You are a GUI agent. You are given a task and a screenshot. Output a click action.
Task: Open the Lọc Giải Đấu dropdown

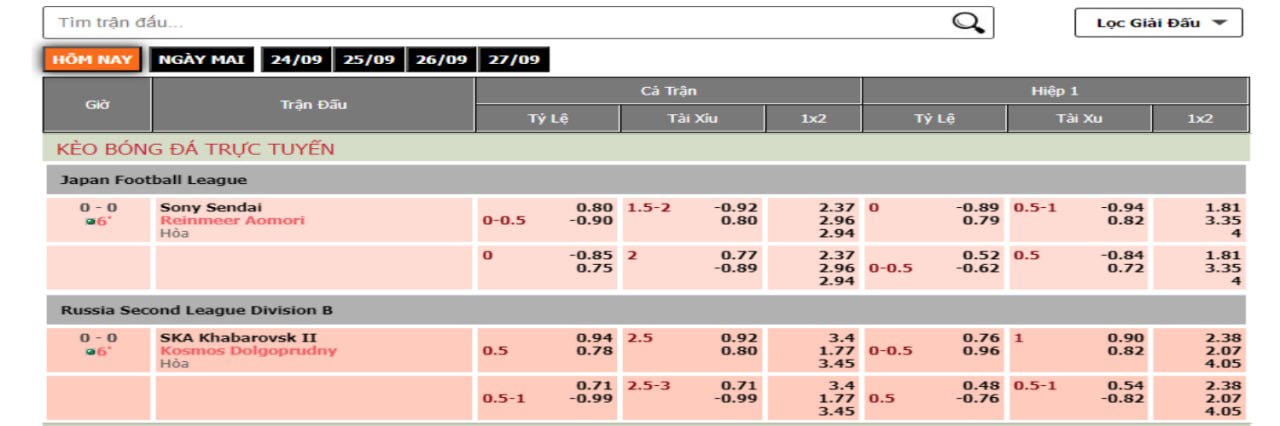tap(1158, 23)
